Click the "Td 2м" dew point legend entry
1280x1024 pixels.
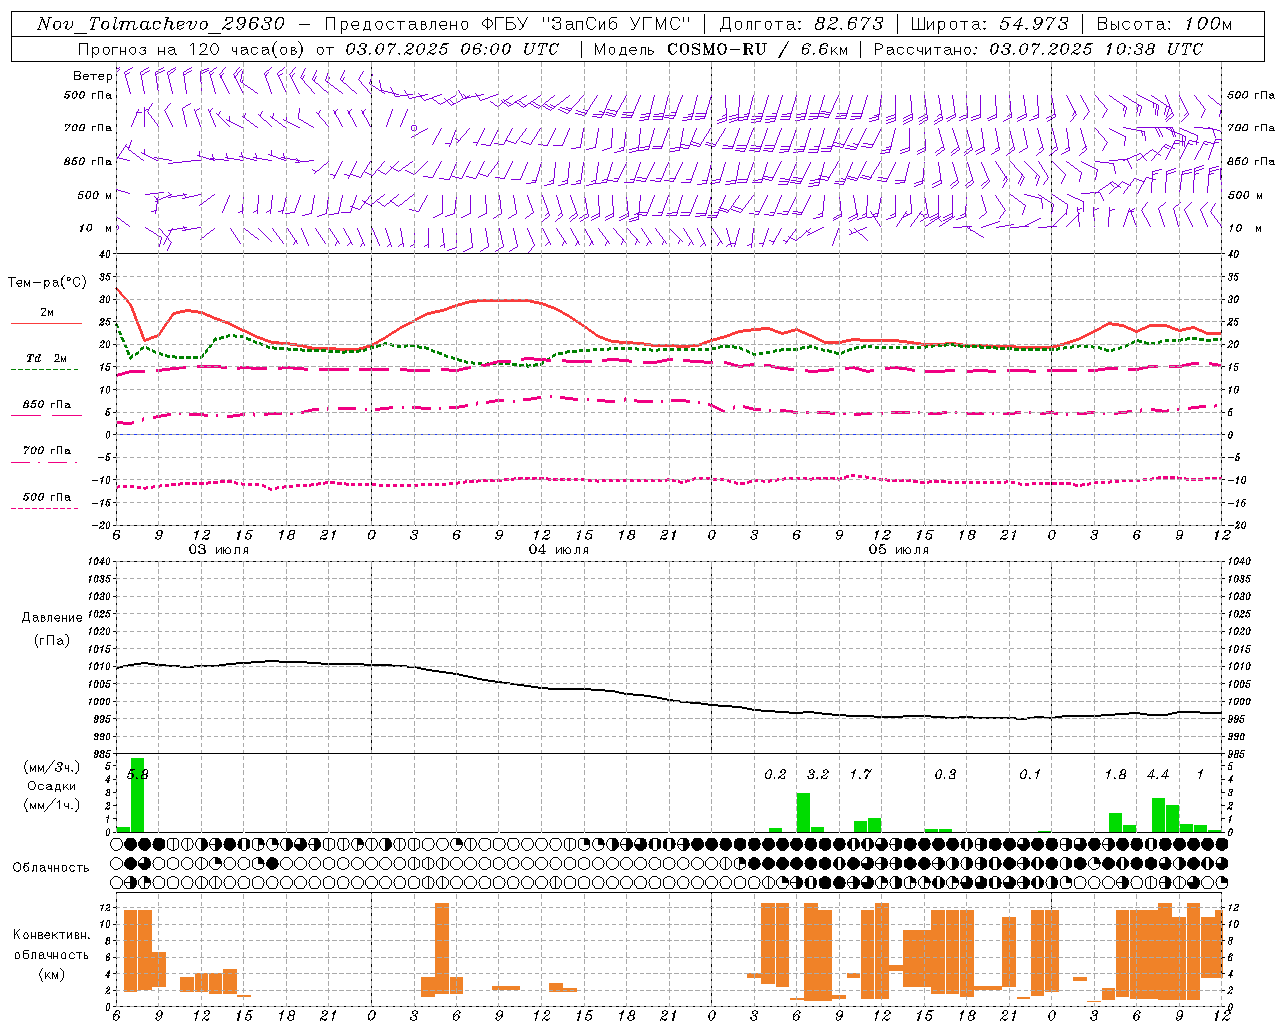click(47, 358)
